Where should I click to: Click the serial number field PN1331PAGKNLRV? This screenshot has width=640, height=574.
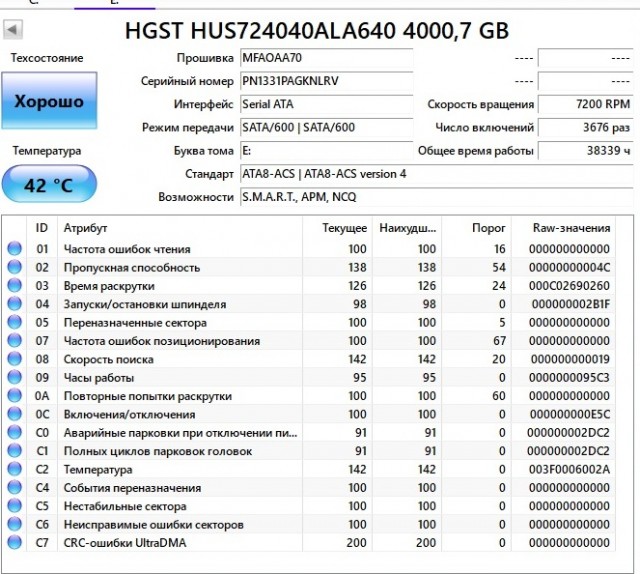pos(327,81)
